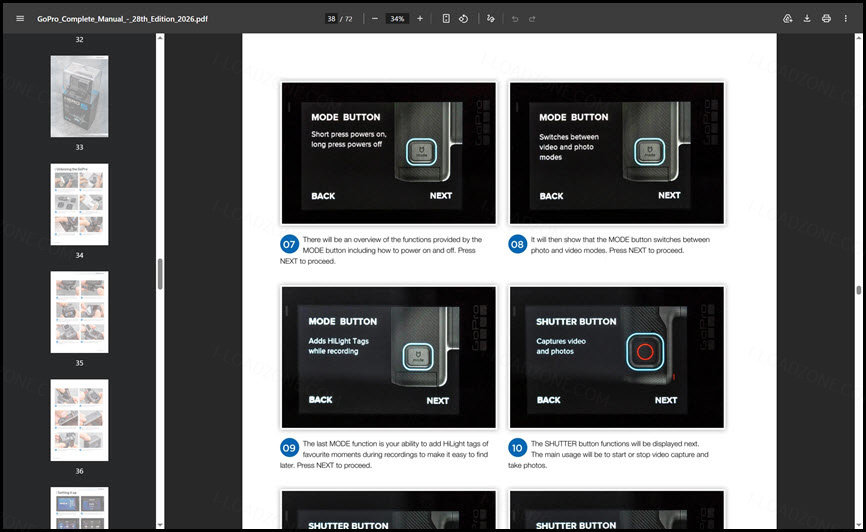Open page 34 thumbnail

(80, 204)
